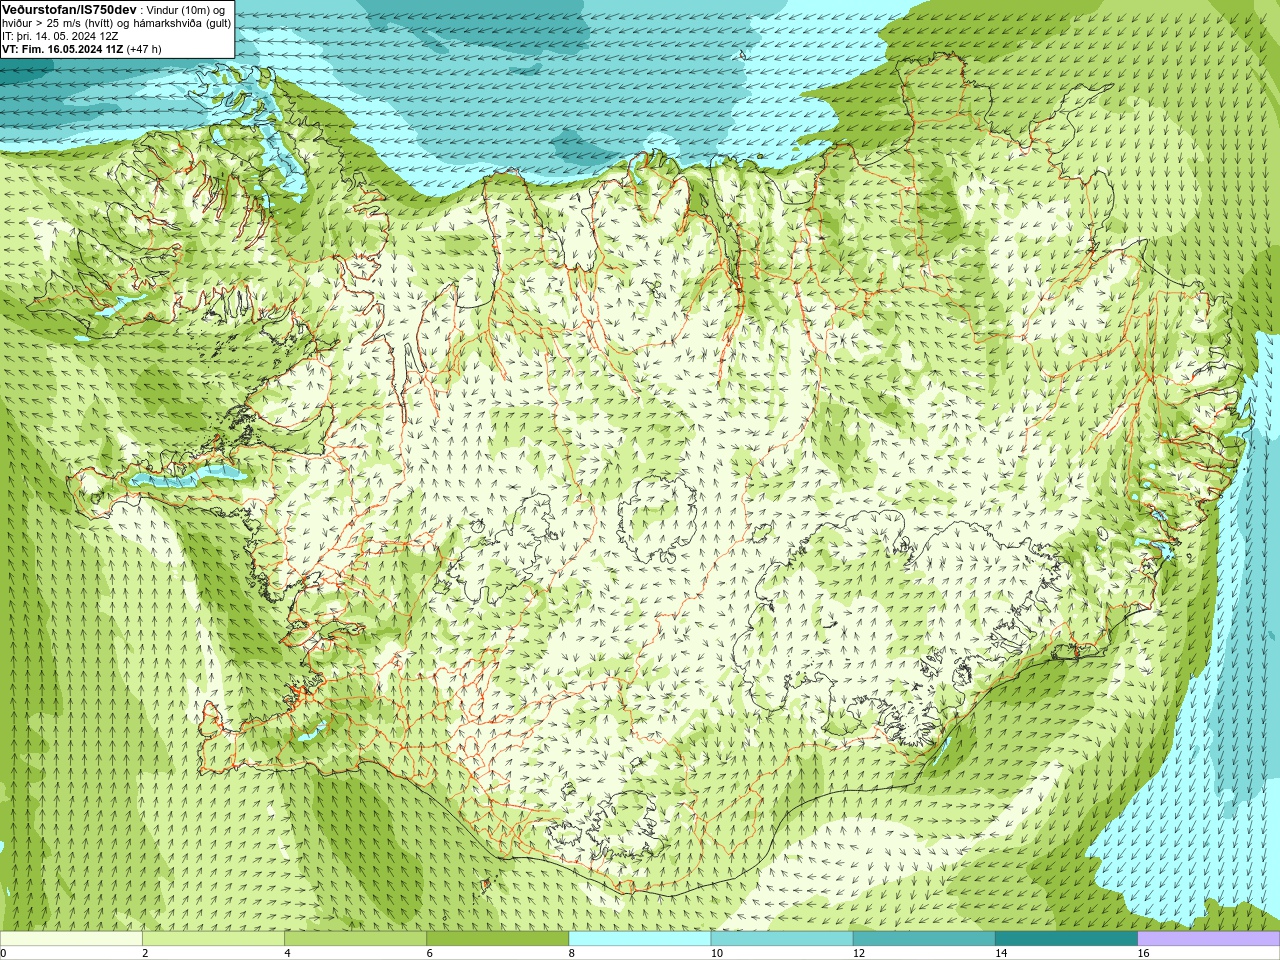Image resolution: width=1280 pixels, height=960 pixels.
Task: Click the '12' tick label on the colorbar
Action: click(859, 953)
